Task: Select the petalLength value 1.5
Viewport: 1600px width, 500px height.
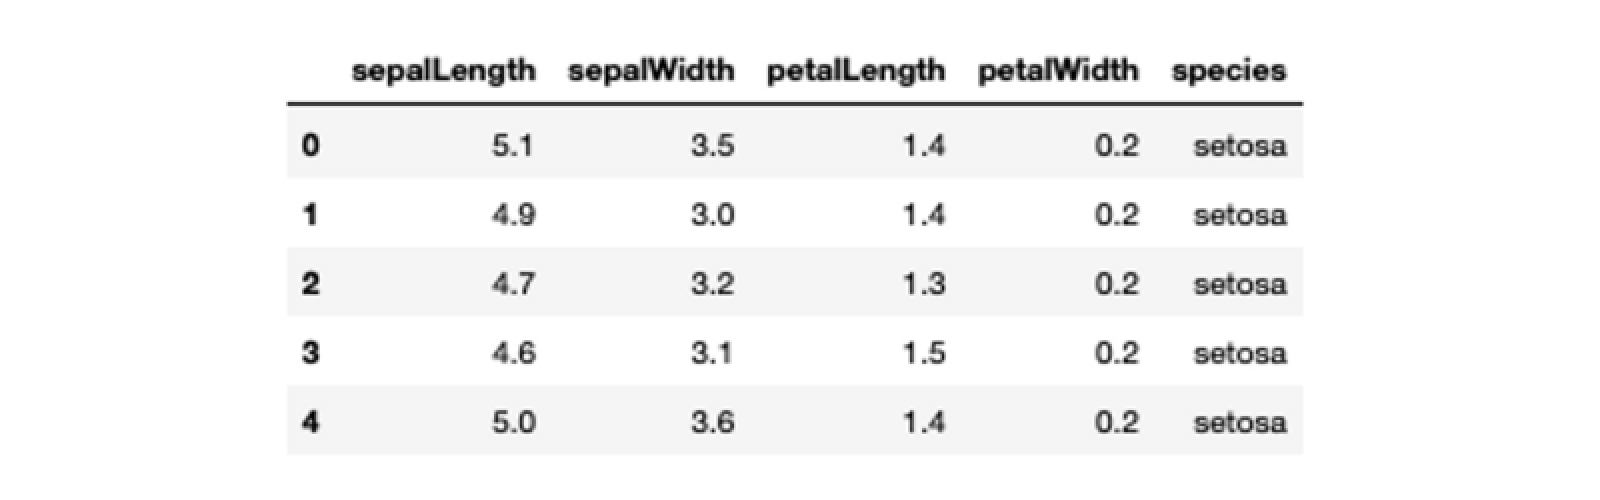Action: click(x=923, y=353)
